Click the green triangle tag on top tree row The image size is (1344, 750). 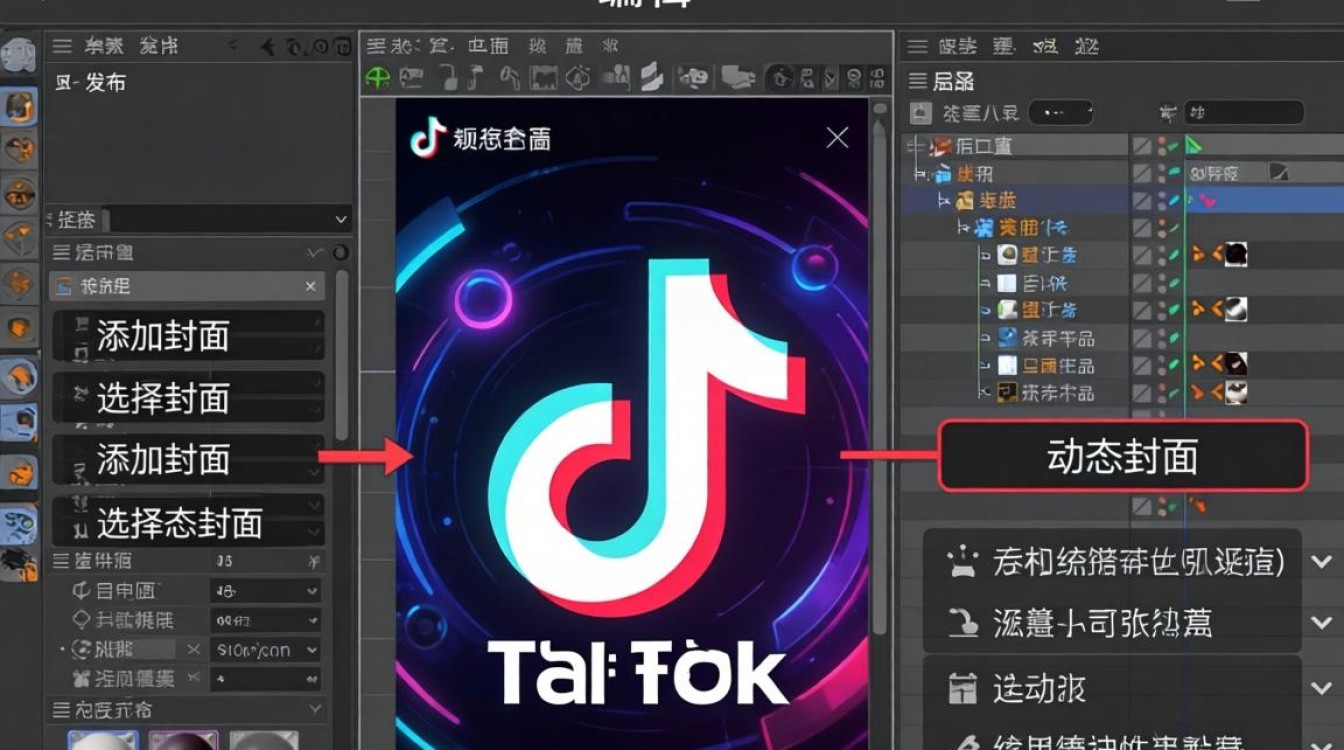[1194, 146]
